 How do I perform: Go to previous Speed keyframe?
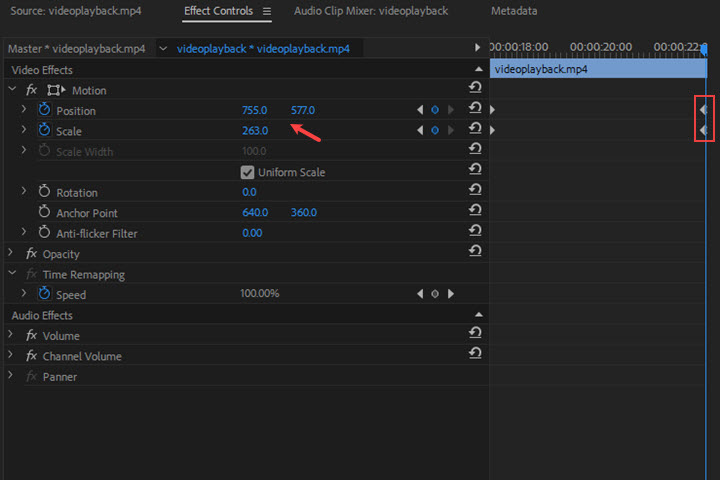[x=420, y=294]
